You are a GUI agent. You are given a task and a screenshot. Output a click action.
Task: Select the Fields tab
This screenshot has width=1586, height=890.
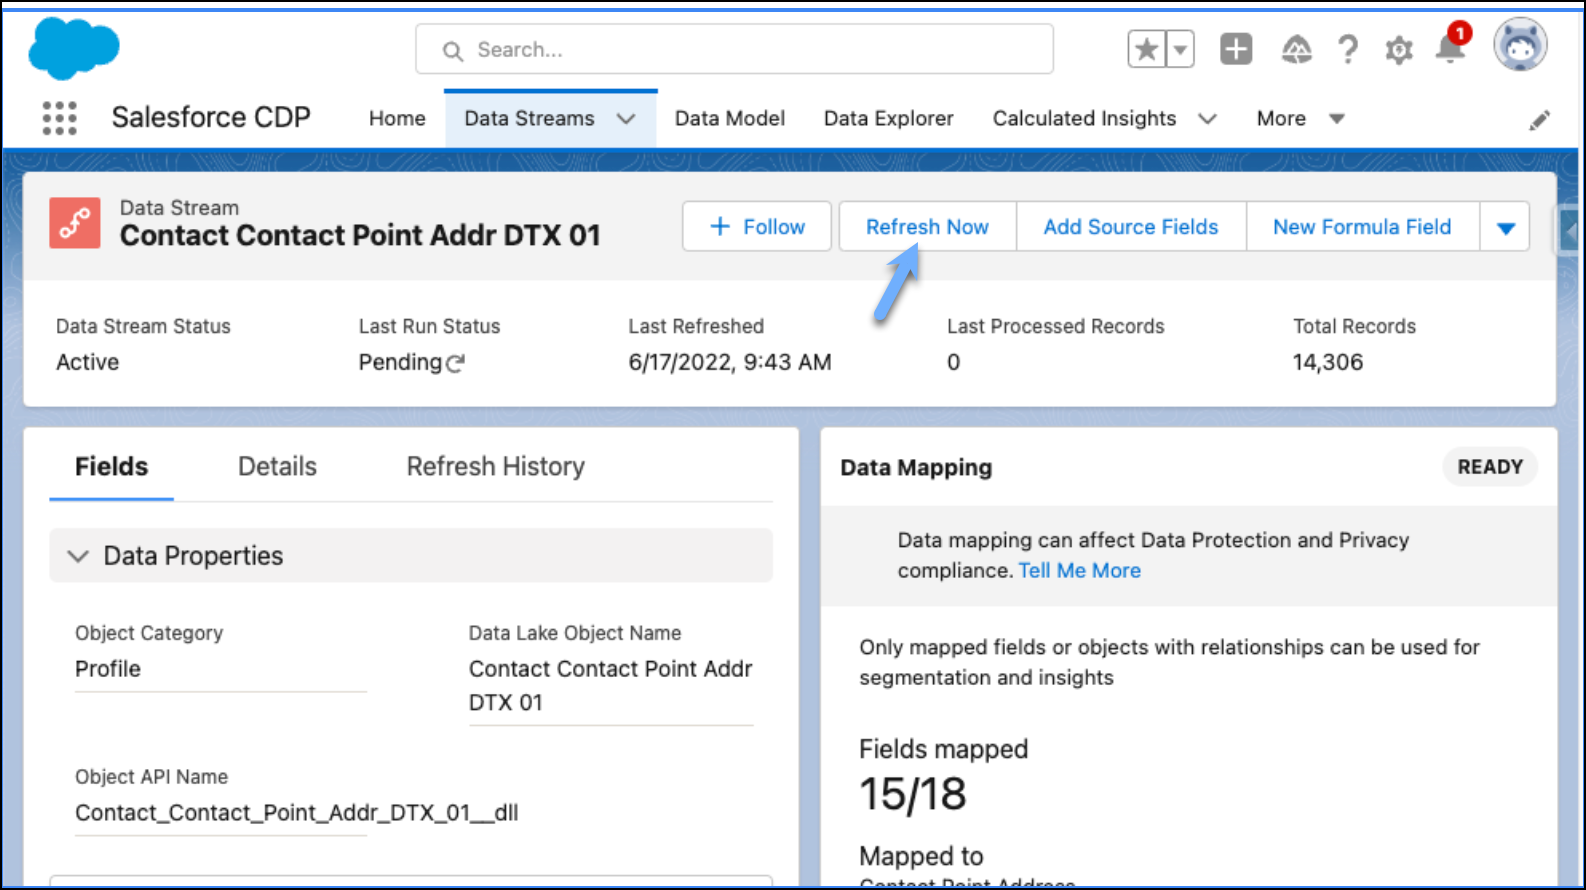point(111,467)
